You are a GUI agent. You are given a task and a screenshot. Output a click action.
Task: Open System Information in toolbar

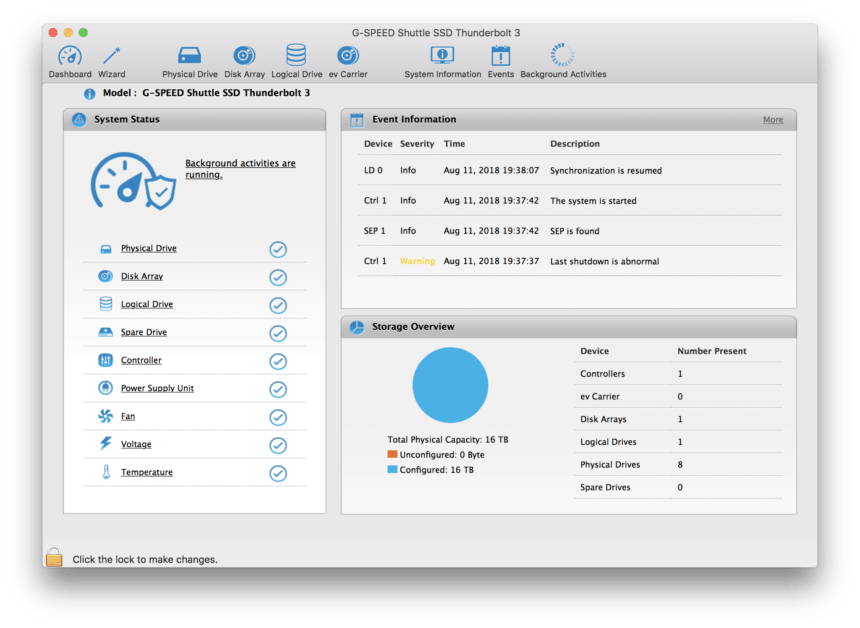click(442, 56)
